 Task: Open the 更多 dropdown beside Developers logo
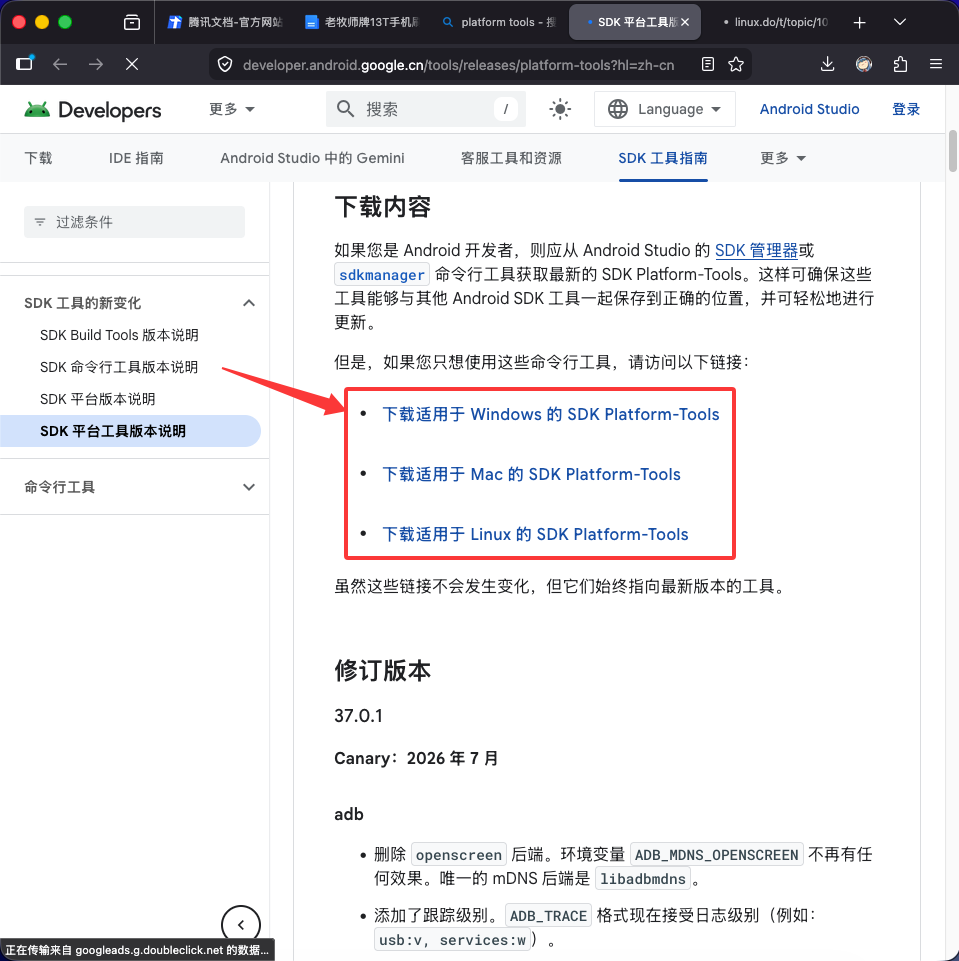tap(231, 109)
